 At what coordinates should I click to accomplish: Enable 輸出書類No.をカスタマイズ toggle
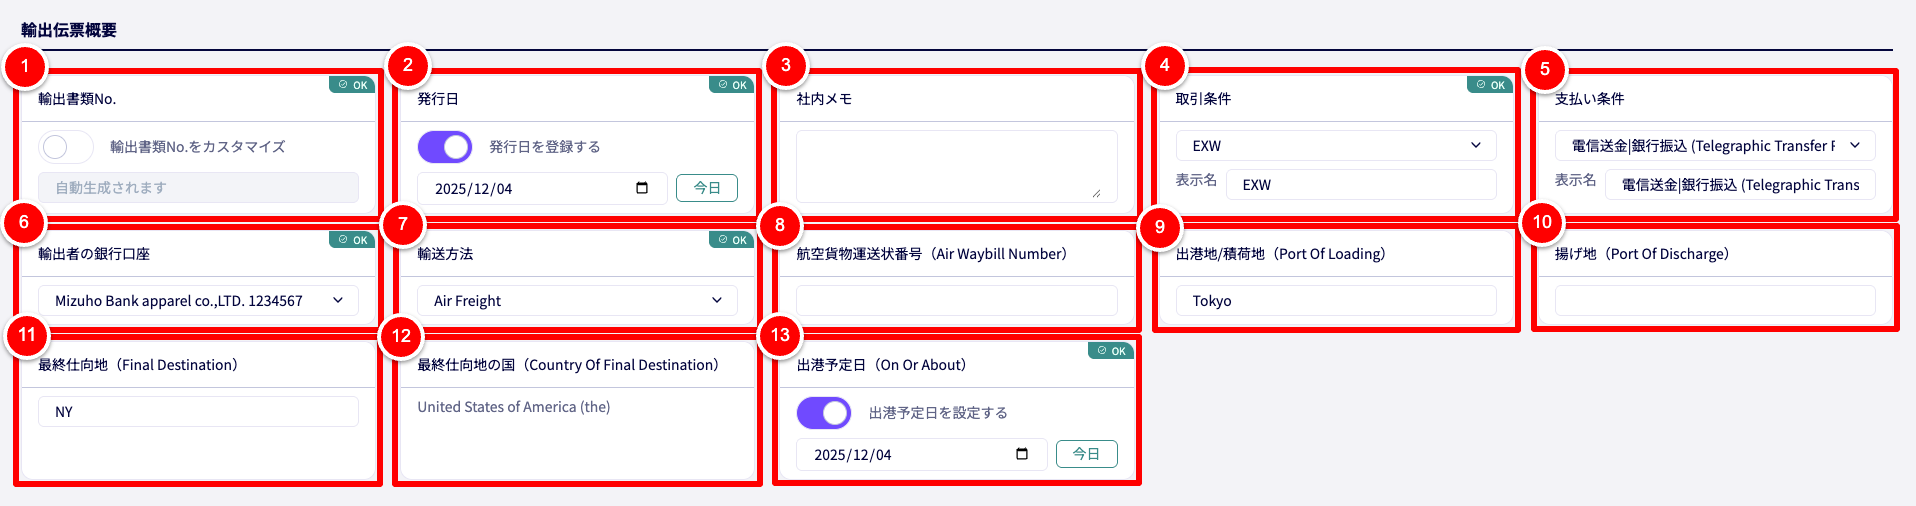[66, 147]
